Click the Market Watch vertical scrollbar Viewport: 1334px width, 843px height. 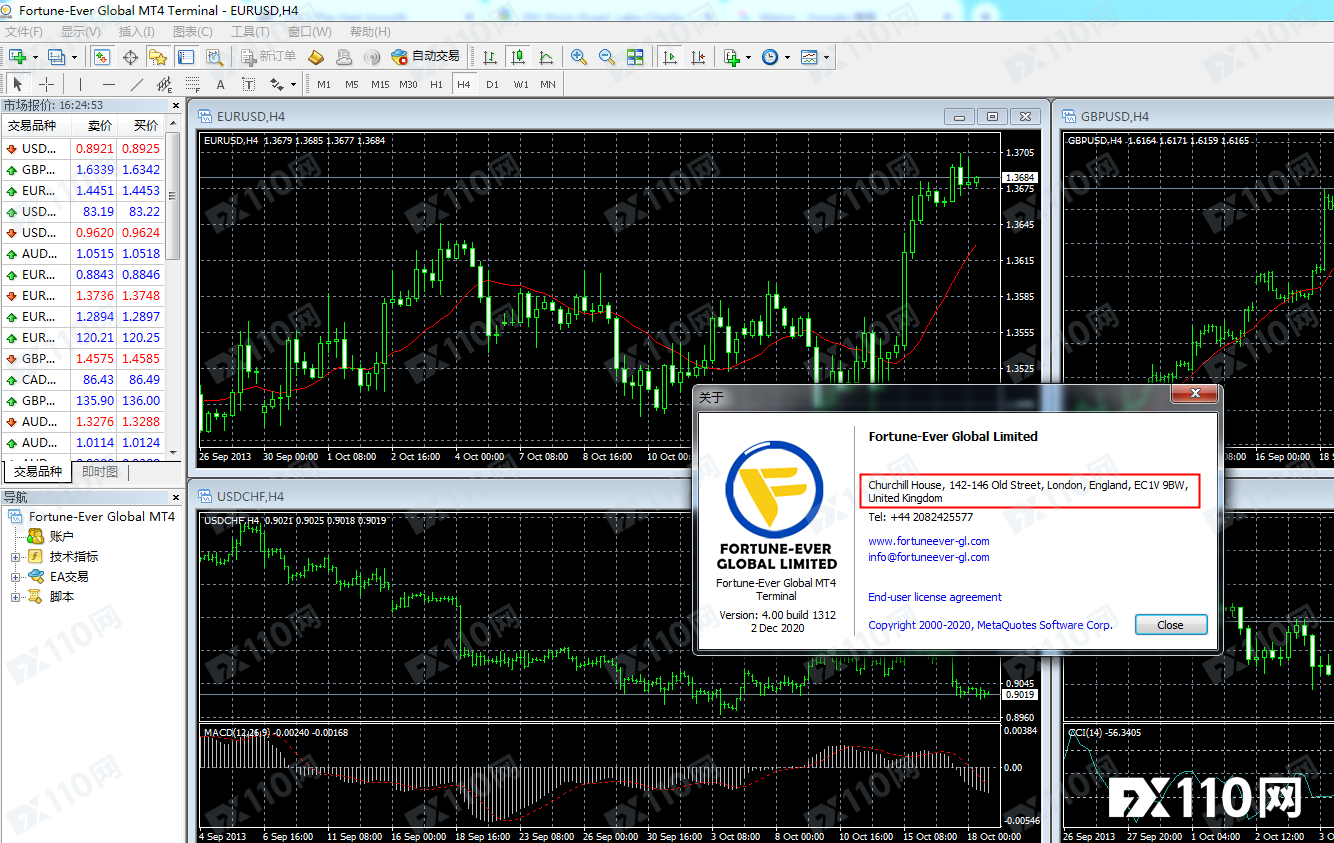pos(174,287)
